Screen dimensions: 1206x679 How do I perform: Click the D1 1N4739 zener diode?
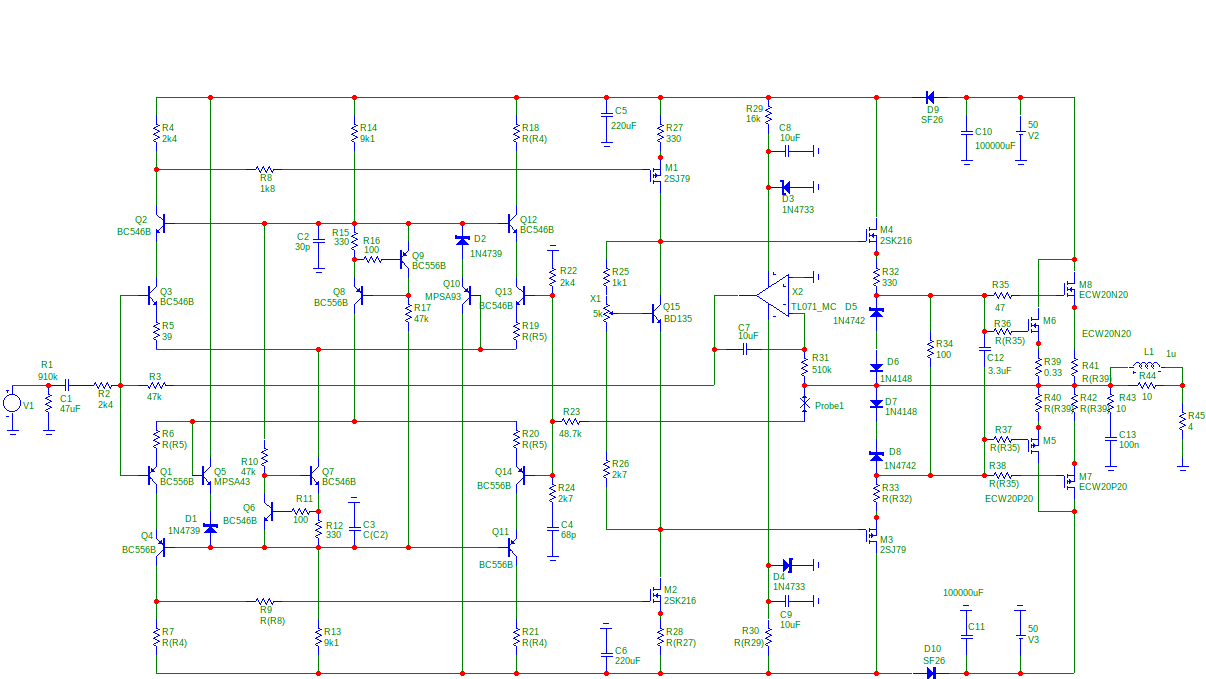pyautogui.click(x=210, y=527)
